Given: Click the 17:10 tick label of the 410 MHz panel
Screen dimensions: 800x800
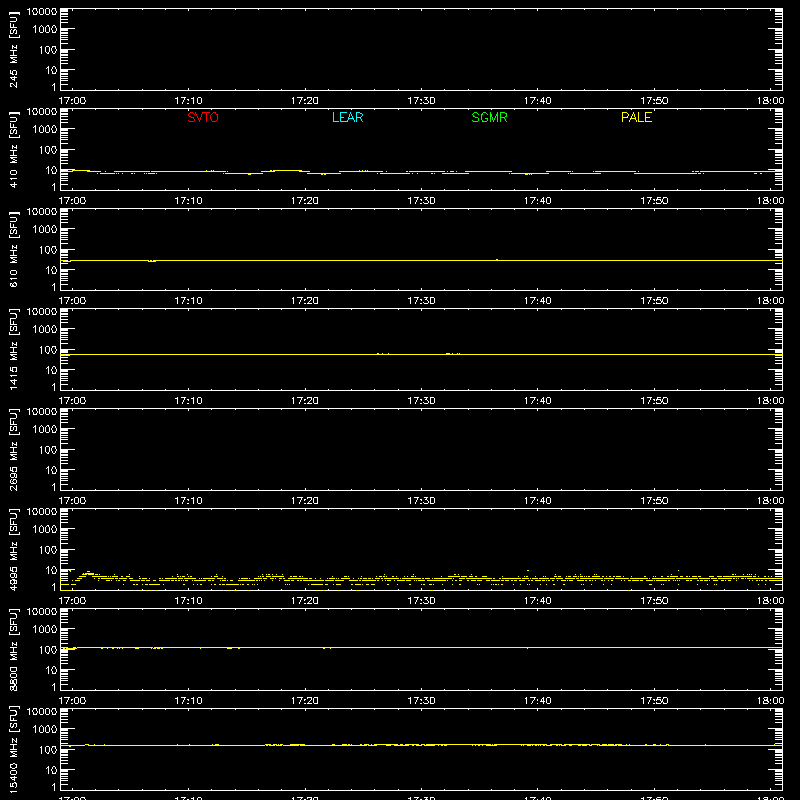Looking at the screenshot, I should (x=188, y=201).
